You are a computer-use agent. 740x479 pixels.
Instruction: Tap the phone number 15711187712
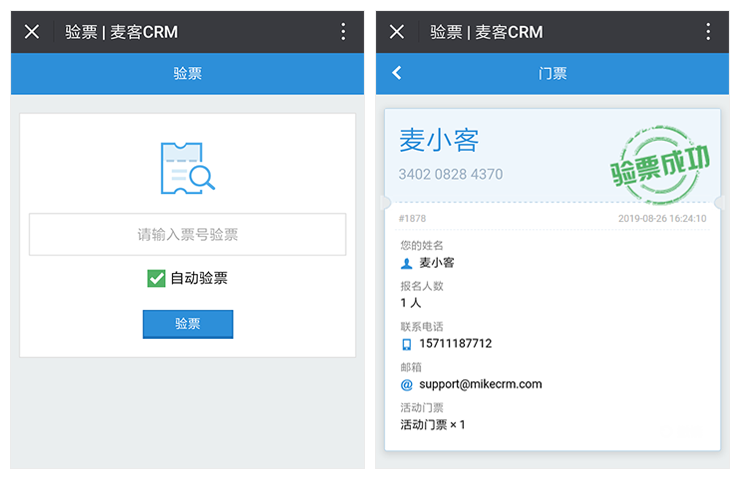pos(455,344)
